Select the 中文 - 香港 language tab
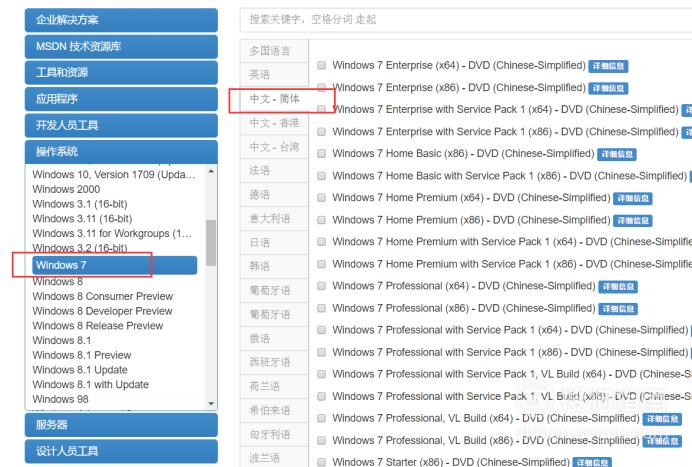Viewport: 692px width, 467px height. [x=274, y=123]
